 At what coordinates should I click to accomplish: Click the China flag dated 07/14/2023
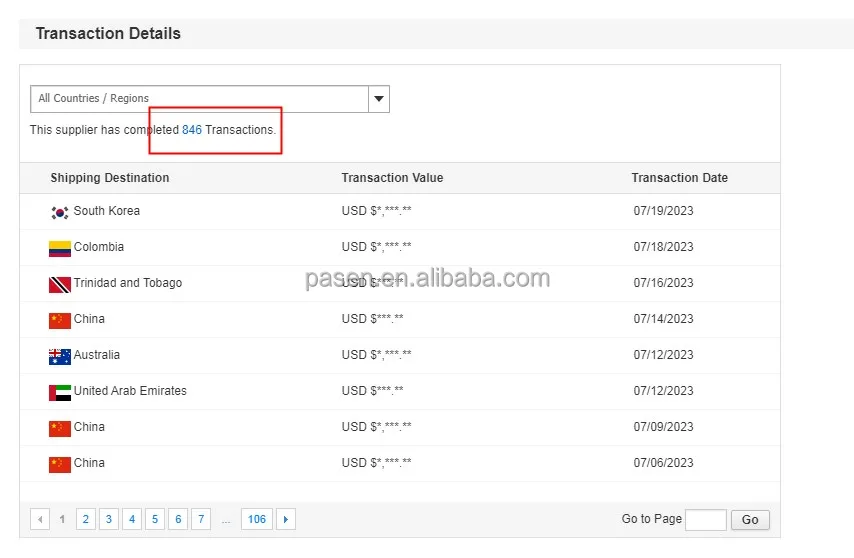tap(59, 320)
